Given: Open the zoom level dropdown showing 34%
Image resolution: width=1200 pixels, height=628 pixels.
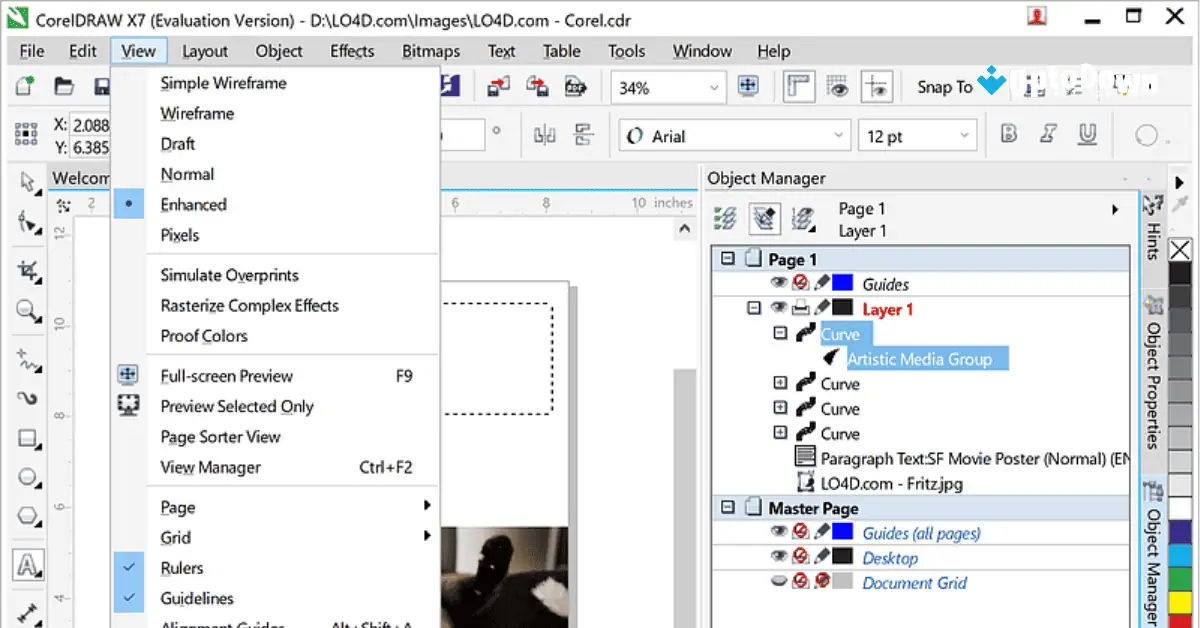Looking at the screenshot, I should pos(714,87).
